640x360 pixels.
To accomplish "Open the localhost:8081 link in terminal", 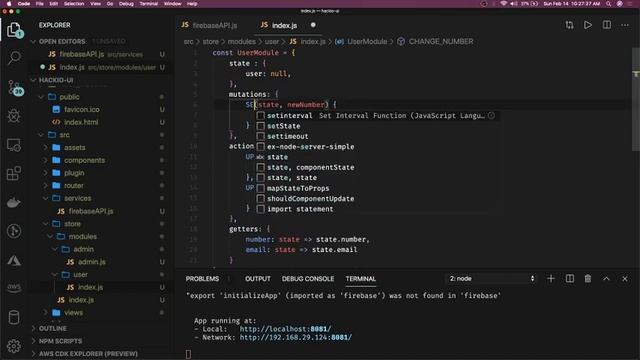I will [285, 329].
